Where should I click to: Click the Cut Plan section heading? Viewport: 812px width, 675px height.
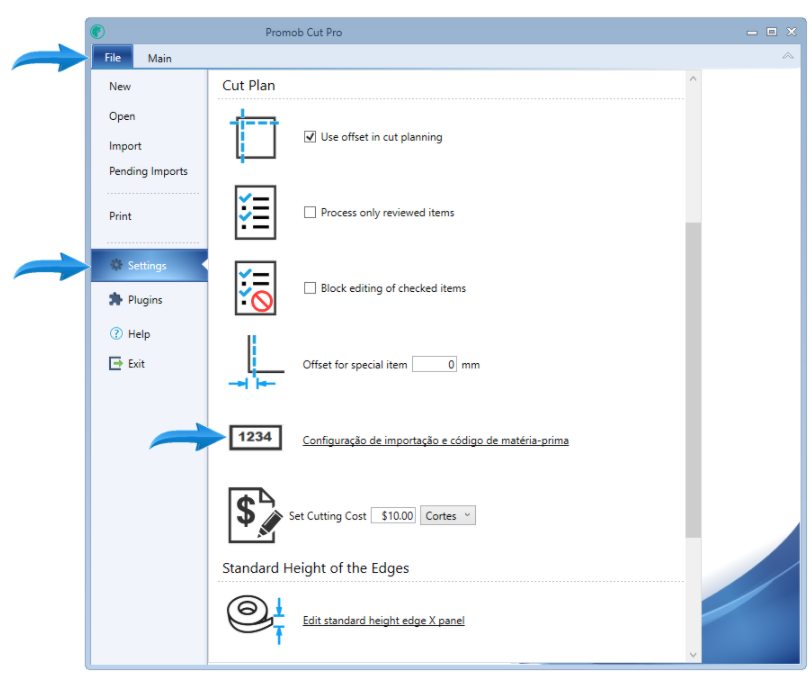tap(249, 85)
